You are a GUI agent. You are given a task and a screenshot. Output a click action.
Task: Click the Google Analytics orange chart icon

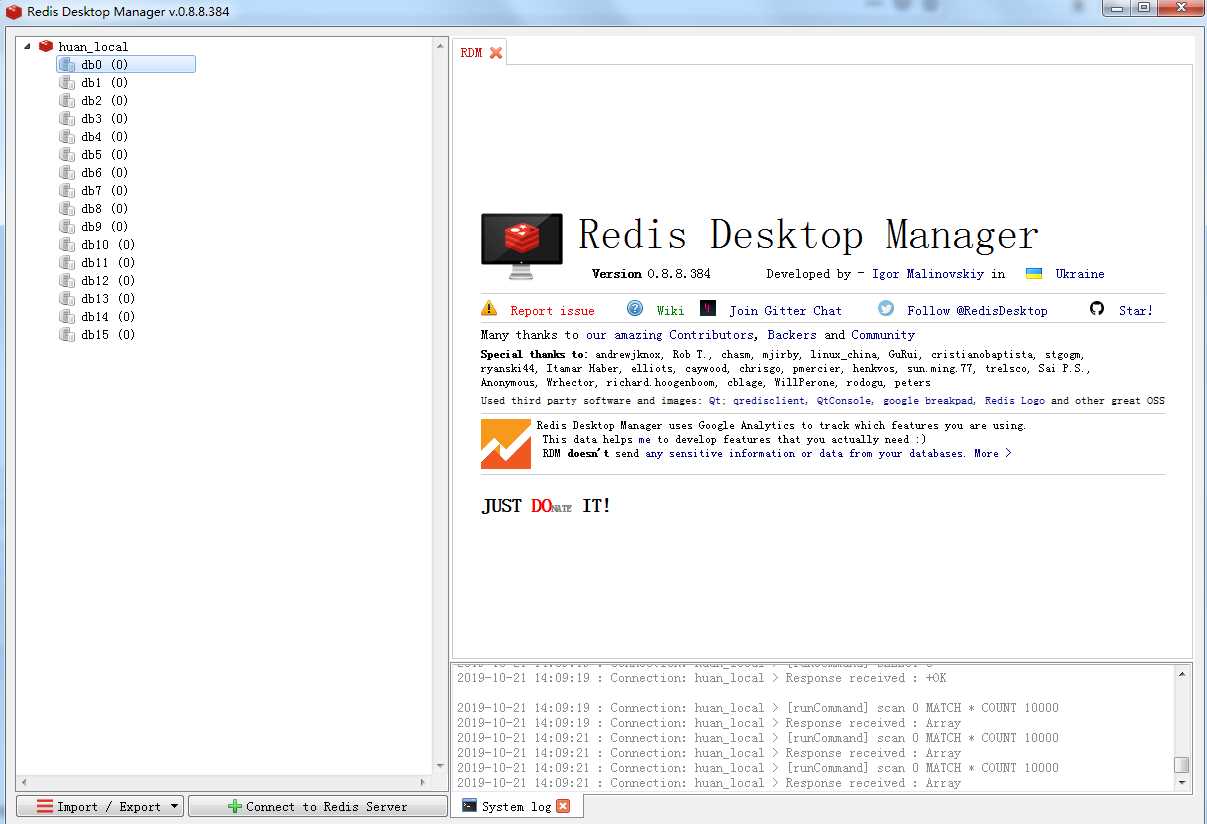[x=506, y=443]
